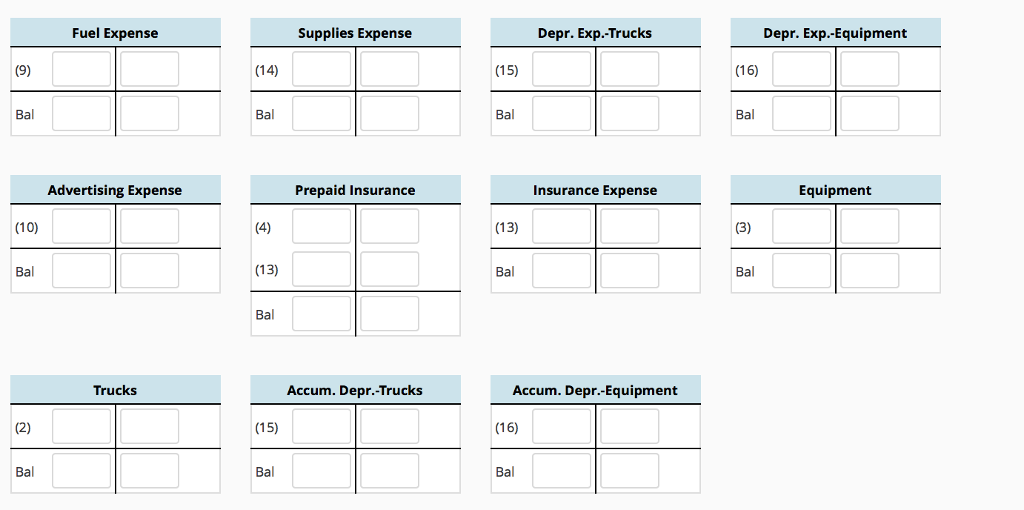The image size is (1024, 510).
Task: Select Accum. Depr.-Trucks credit field for entry (15)
Action: point(389,426)
